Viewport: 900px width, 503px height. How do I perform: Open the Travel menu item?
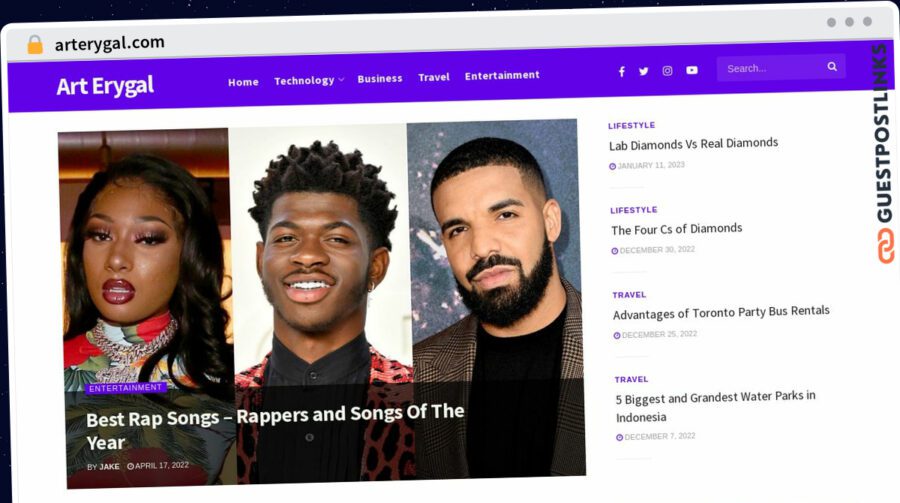434,77
